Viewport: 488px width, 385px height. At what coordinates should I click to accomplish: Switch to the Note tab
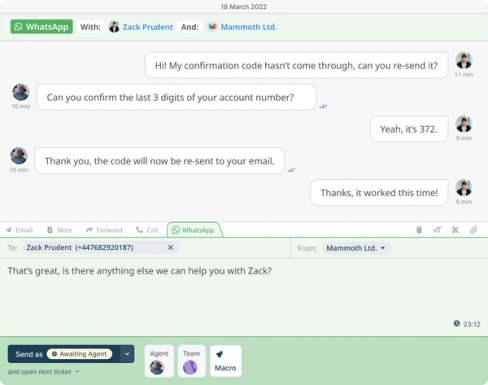(59, 230)
